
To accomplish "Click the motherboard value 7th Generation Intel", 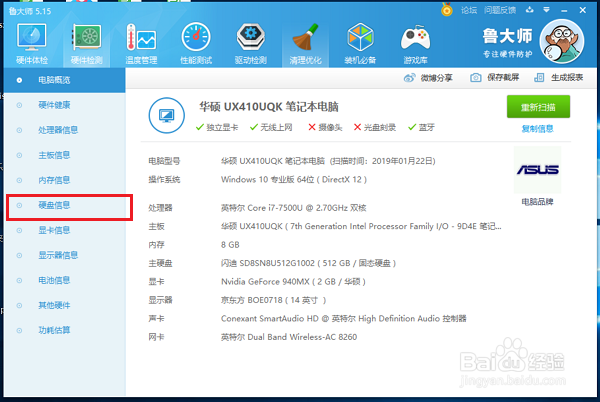I will pos(361,226).
